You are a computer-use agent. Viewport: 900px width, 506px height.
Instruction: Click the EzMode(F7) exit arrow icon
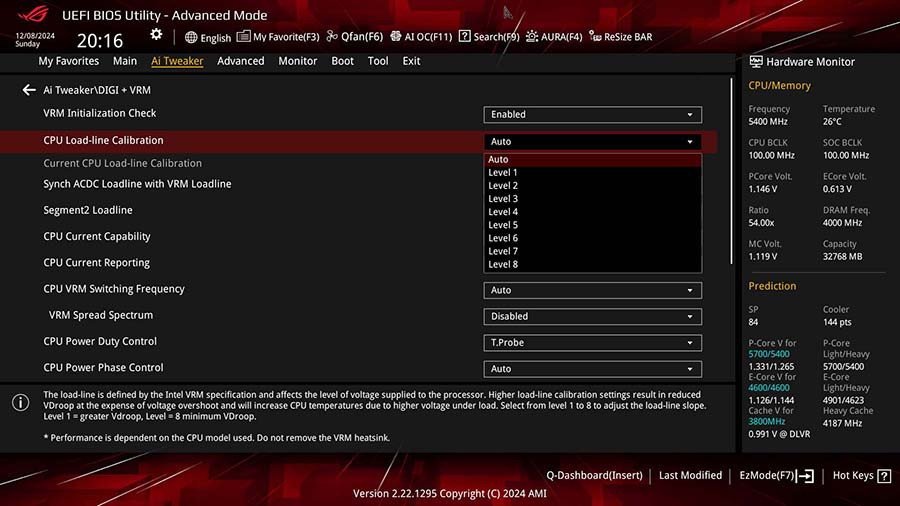click(805, 476)
